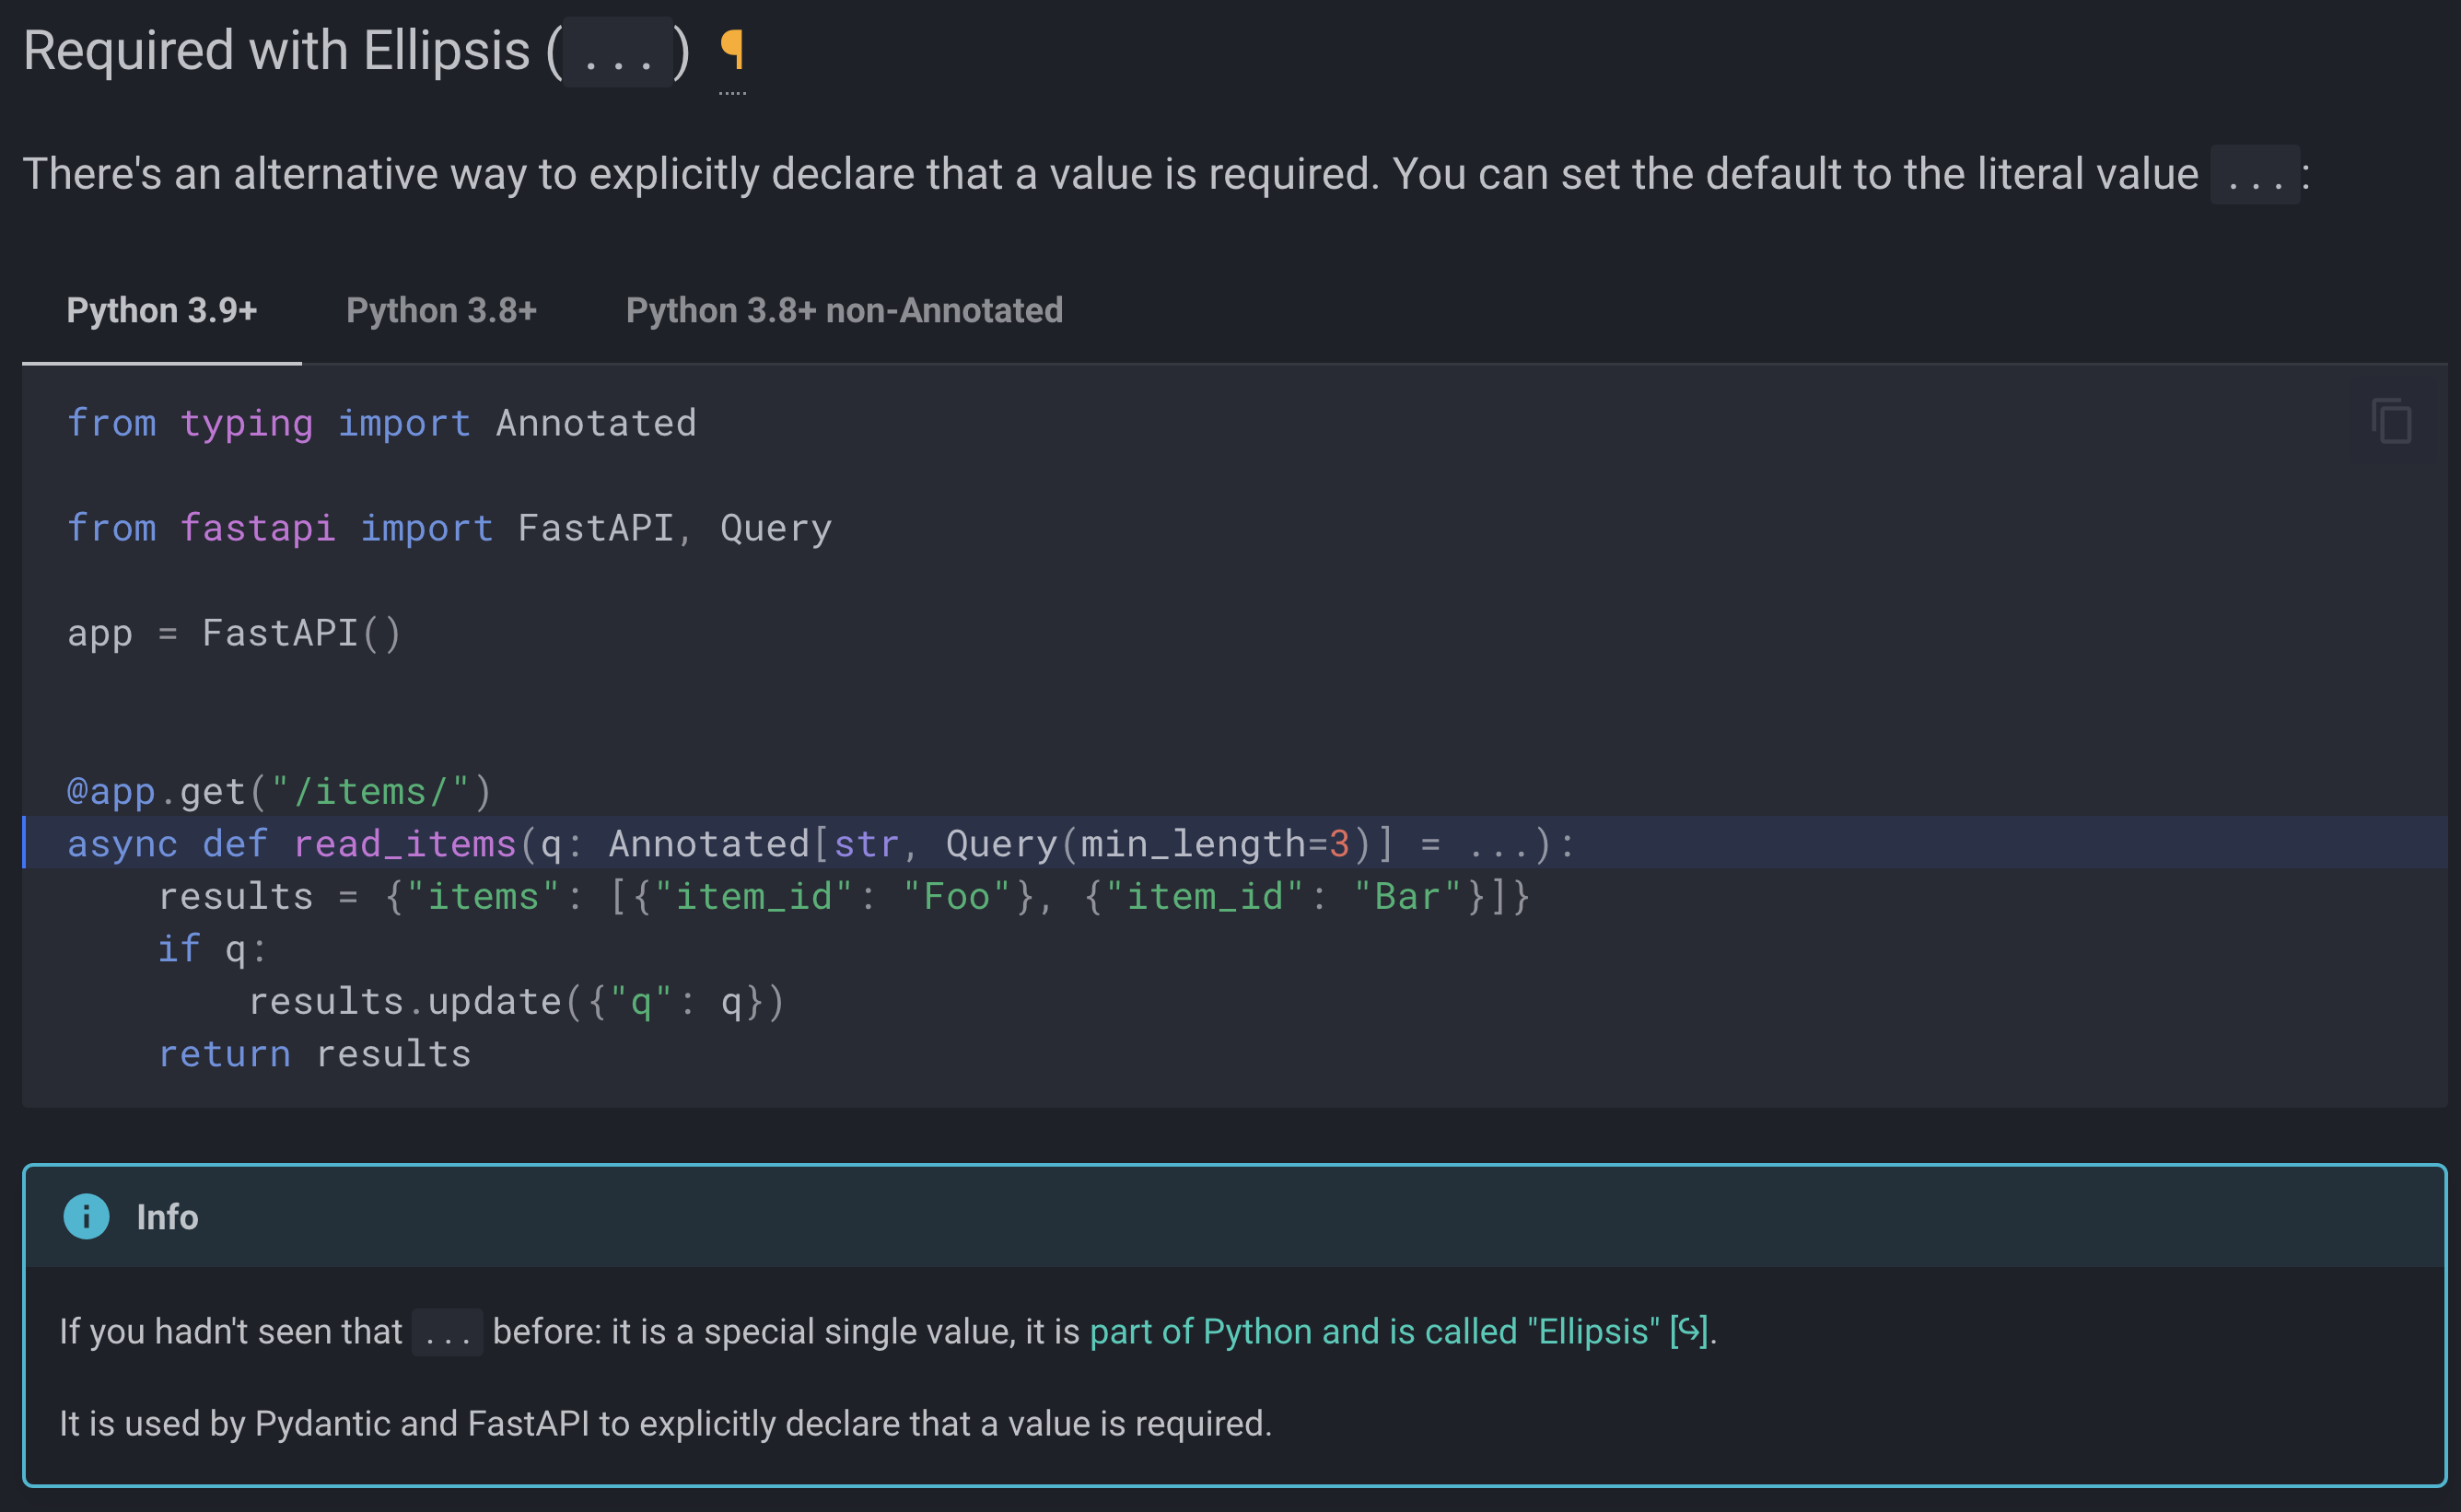Click the results.update({"q": q}) line
This screenshot has height=1512, width=2461.
(x=516, y=1001)
